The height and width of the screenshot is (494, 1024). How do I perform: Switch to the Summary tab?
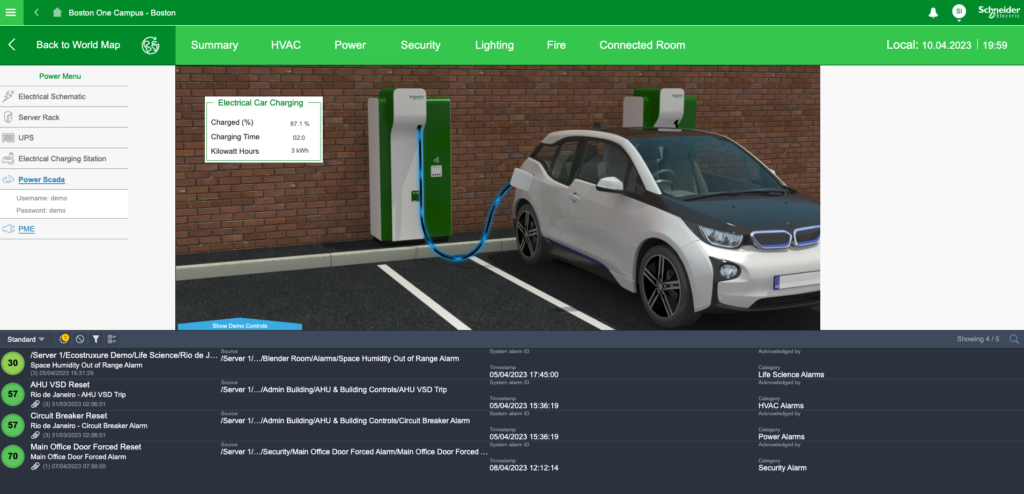(214, 45)
